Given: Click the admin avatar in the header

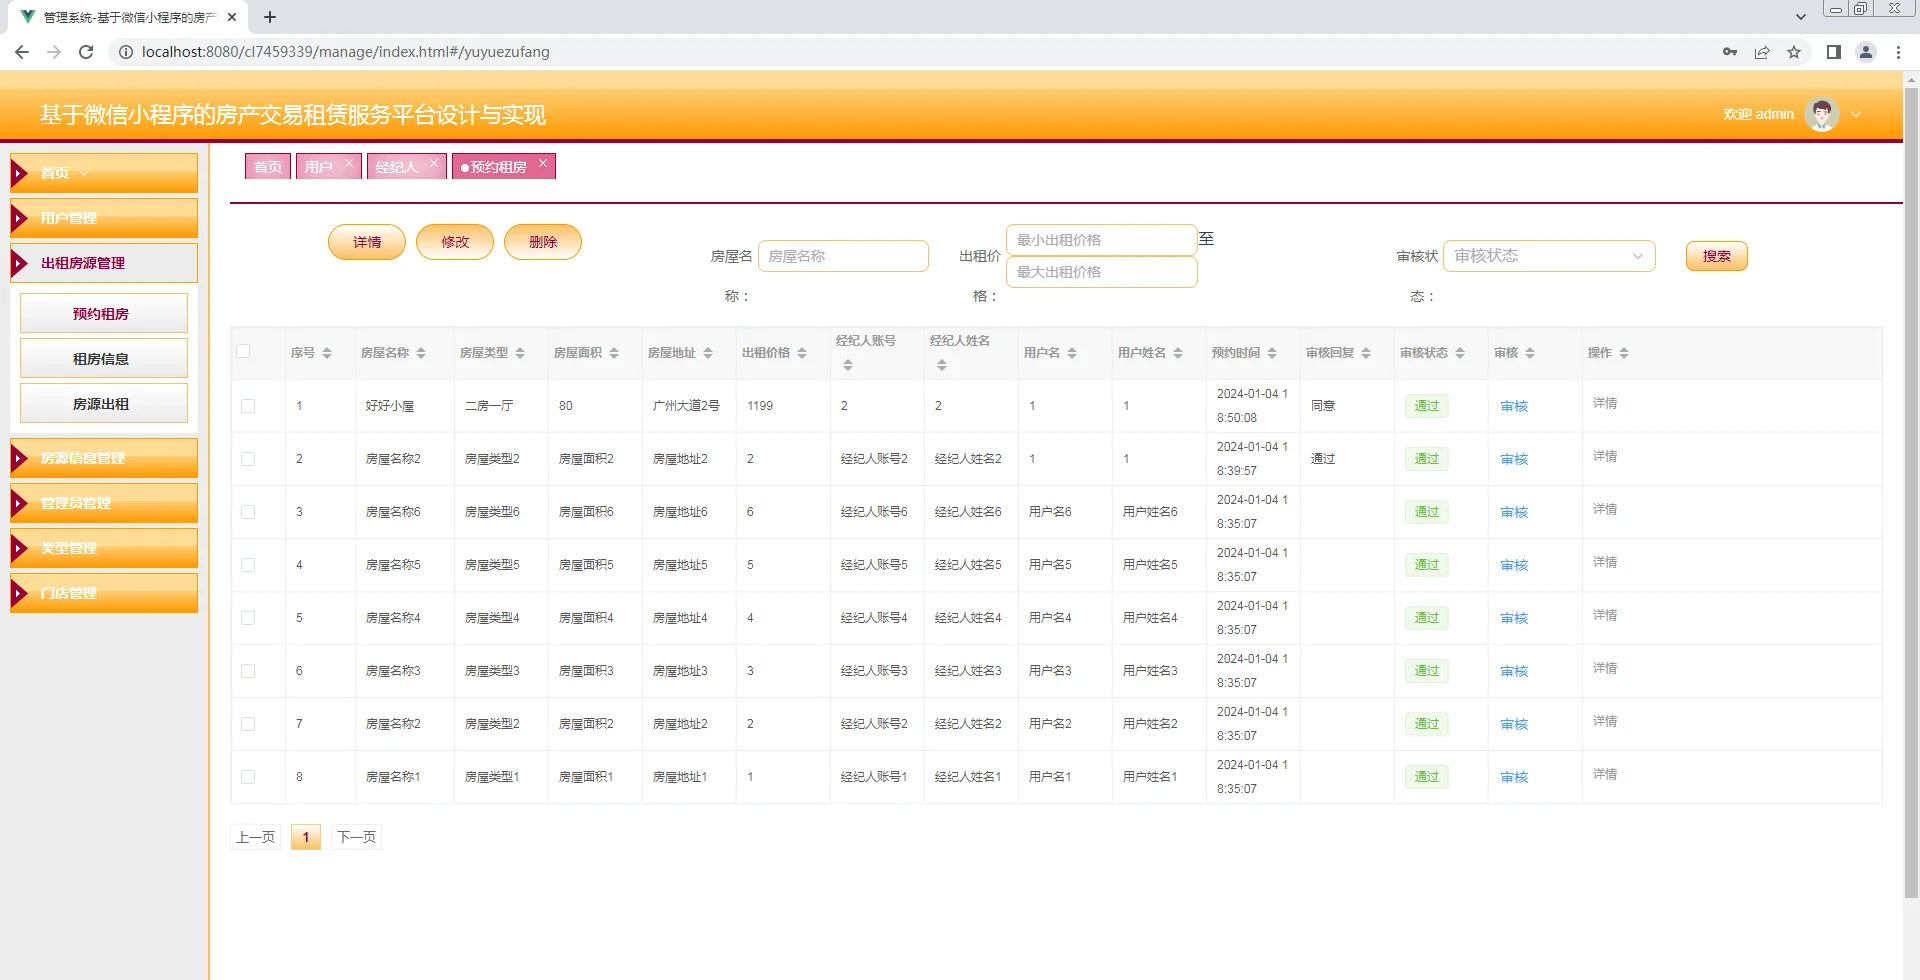Looking at the screenshot, I should (x=1822, y=114).
